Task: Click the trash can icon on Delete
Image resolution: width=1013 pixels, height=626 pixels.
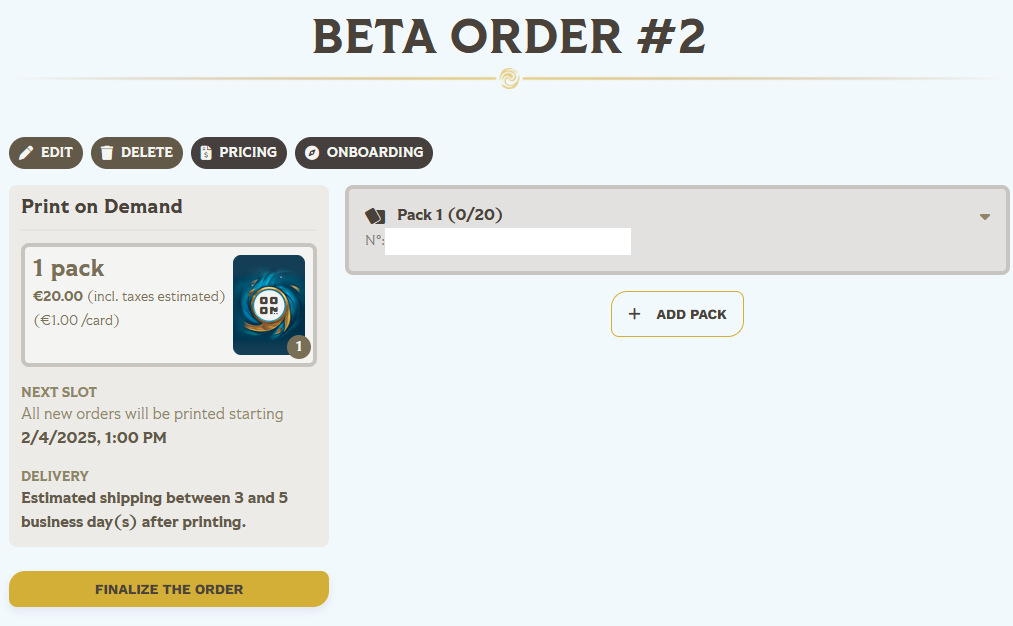Action: (107, 153)
